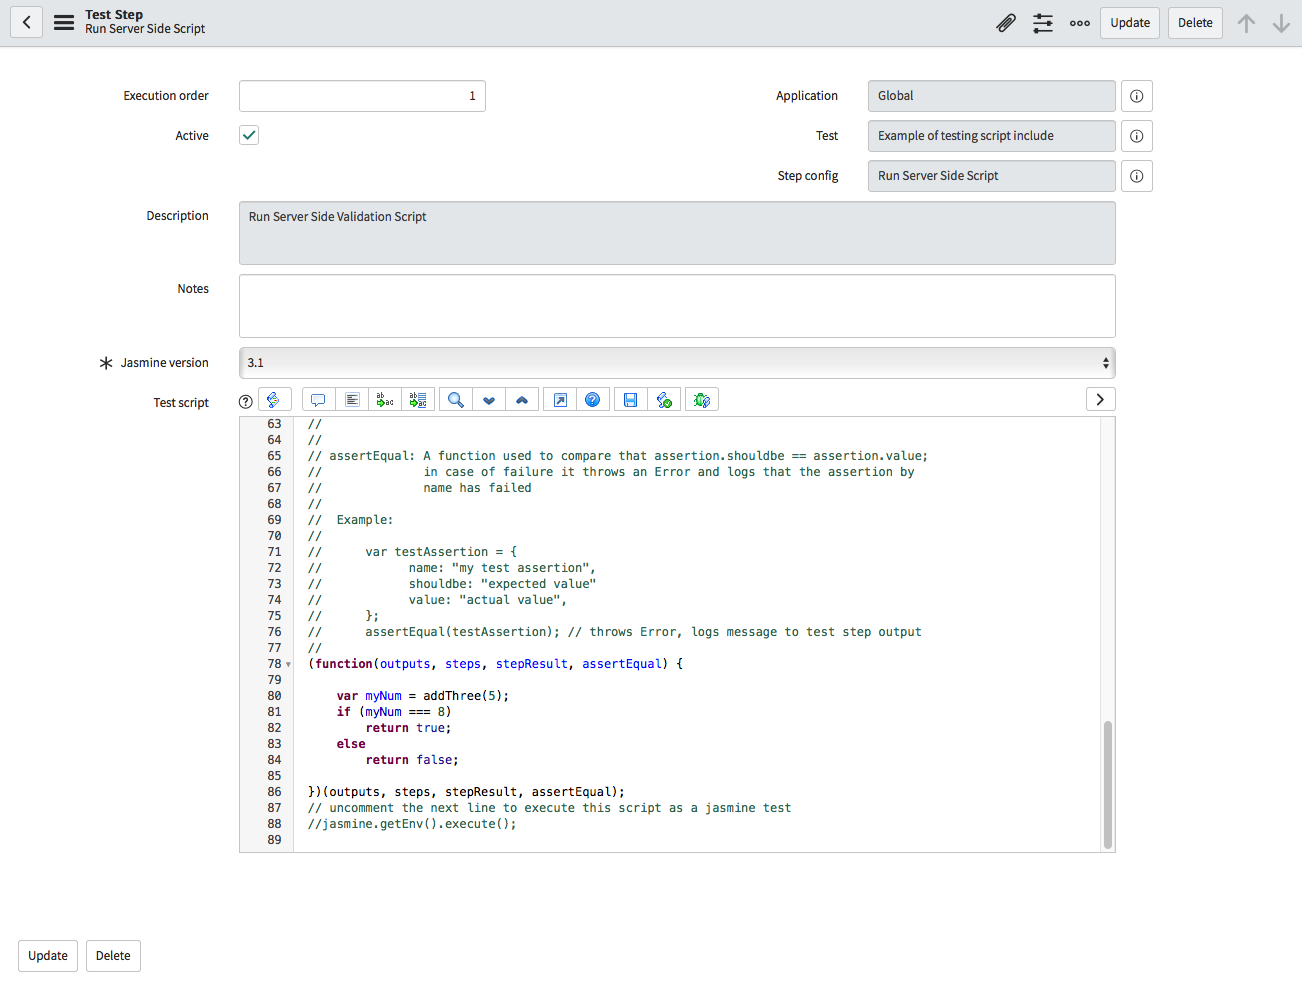Show info for the Application field
This screenshot has width=1302, height=983.
(x=1137, y=96)
